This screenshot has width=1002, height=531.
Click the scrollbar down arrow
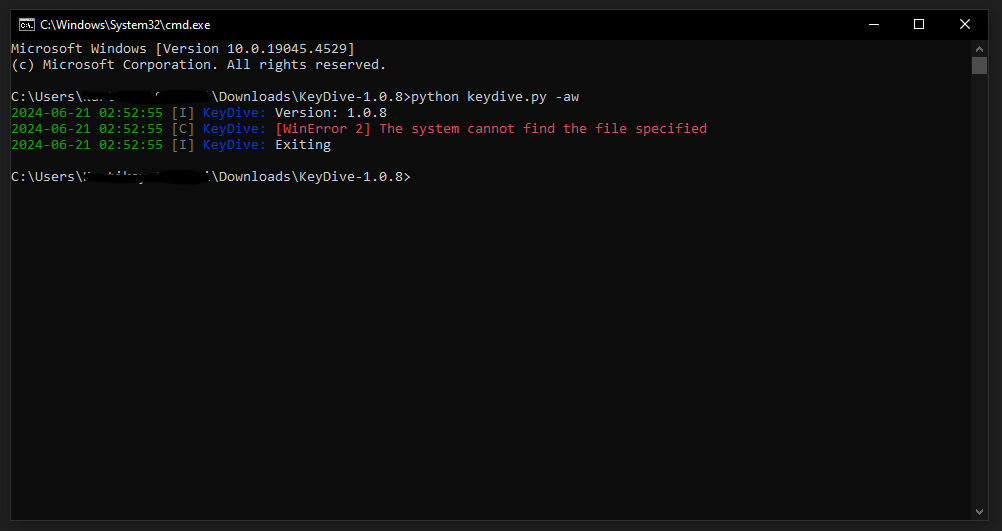pyautogui.click(x=979, y=512)
